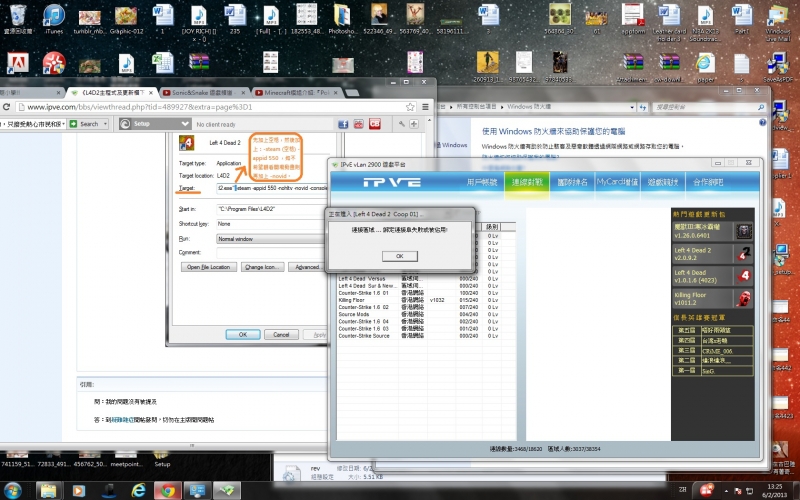Click the Chrome reload icon

[x=6, y=107]
